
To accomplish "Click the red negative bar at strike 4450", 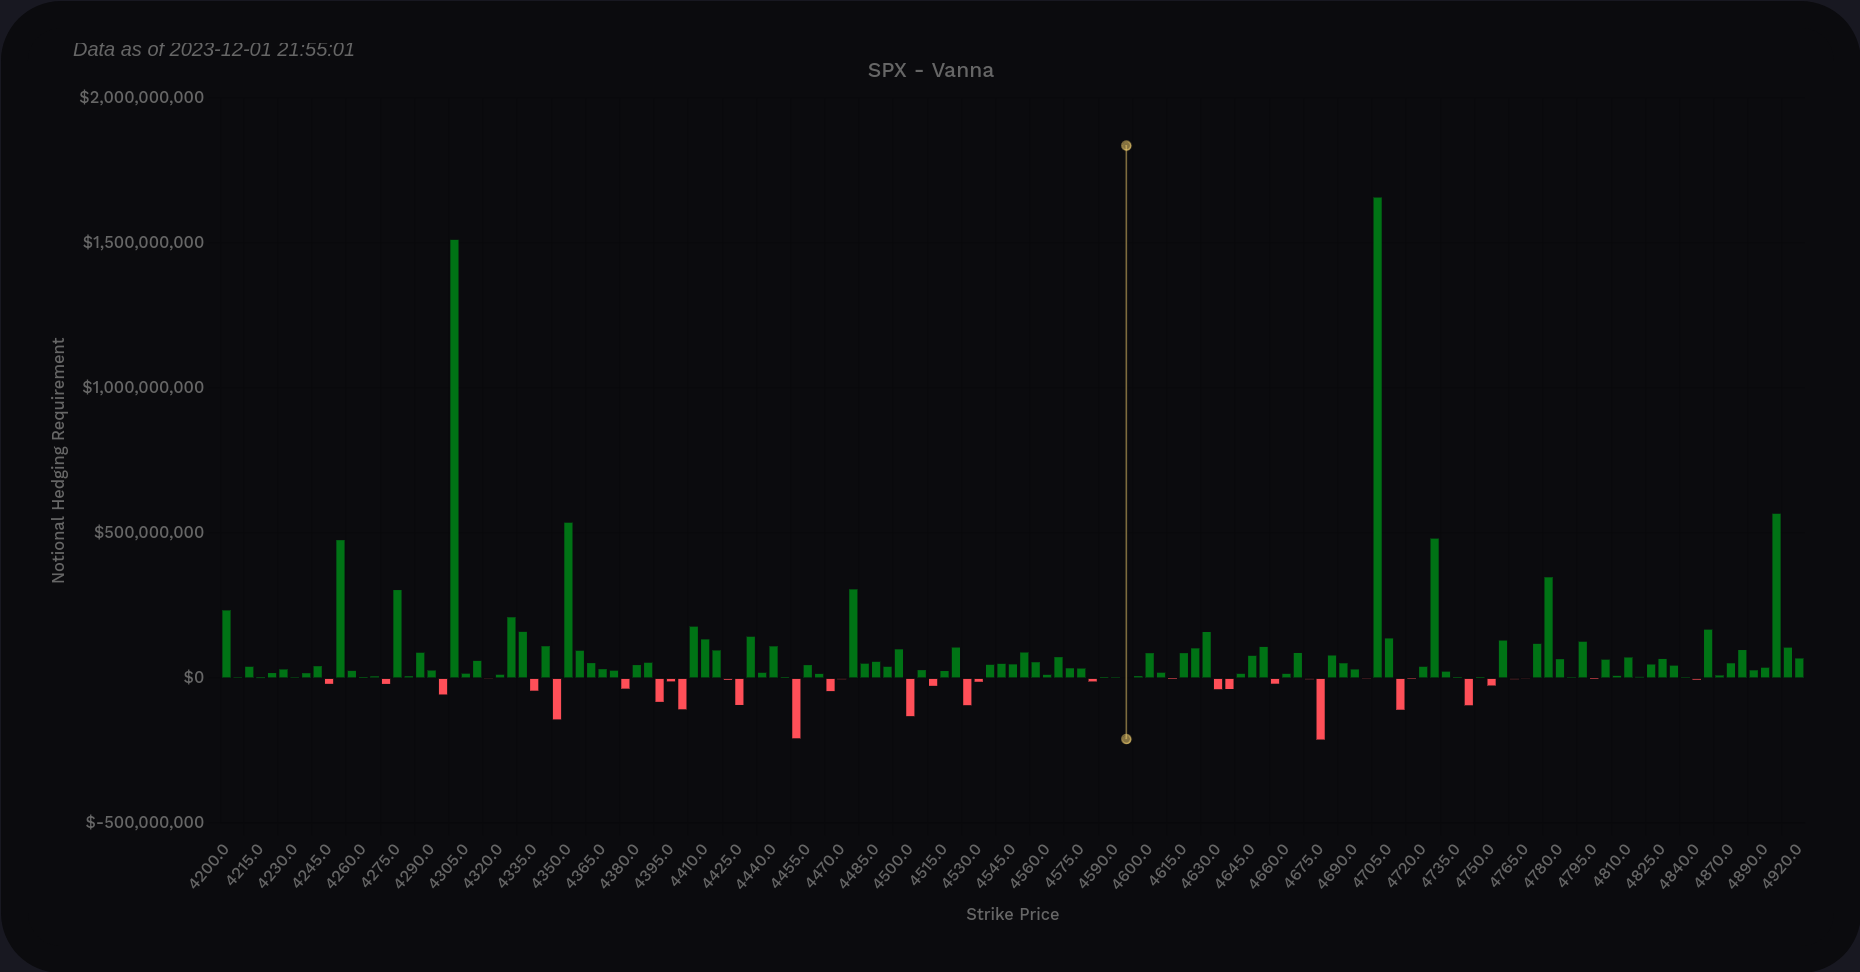I will point(796,708).
